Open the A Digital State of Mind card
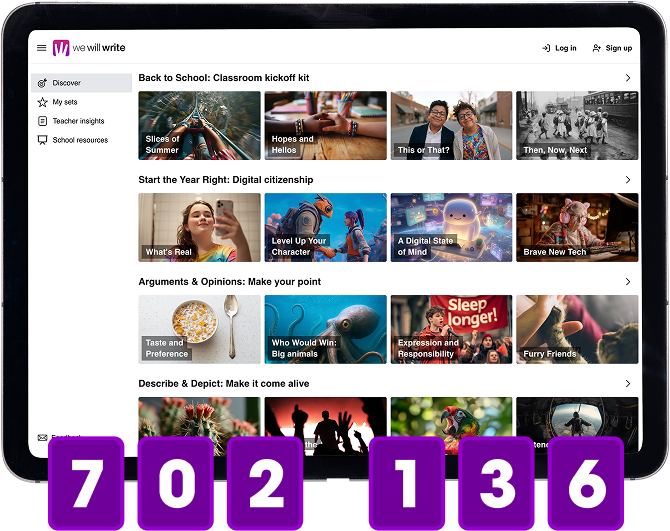 (451, 227)
